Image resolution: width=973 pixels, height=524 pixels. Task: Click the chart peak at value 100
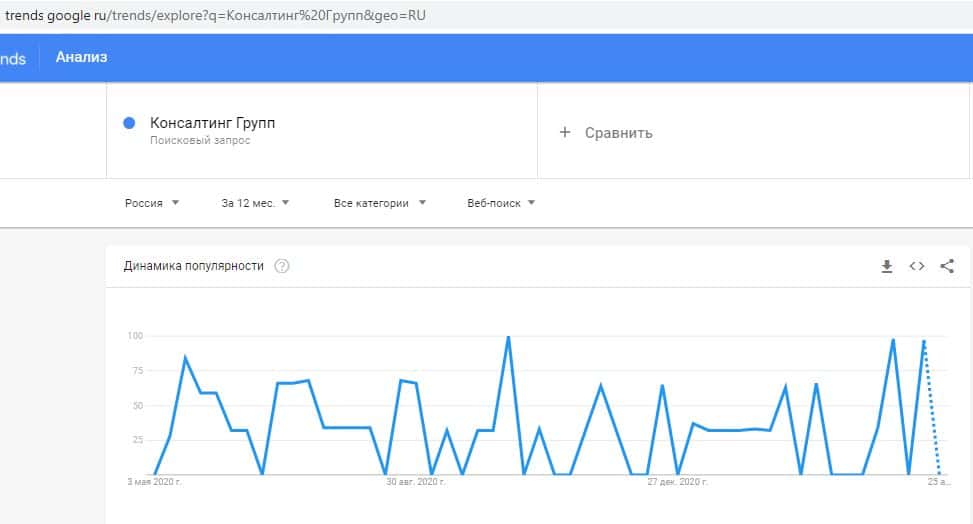(x=508, y=337)
